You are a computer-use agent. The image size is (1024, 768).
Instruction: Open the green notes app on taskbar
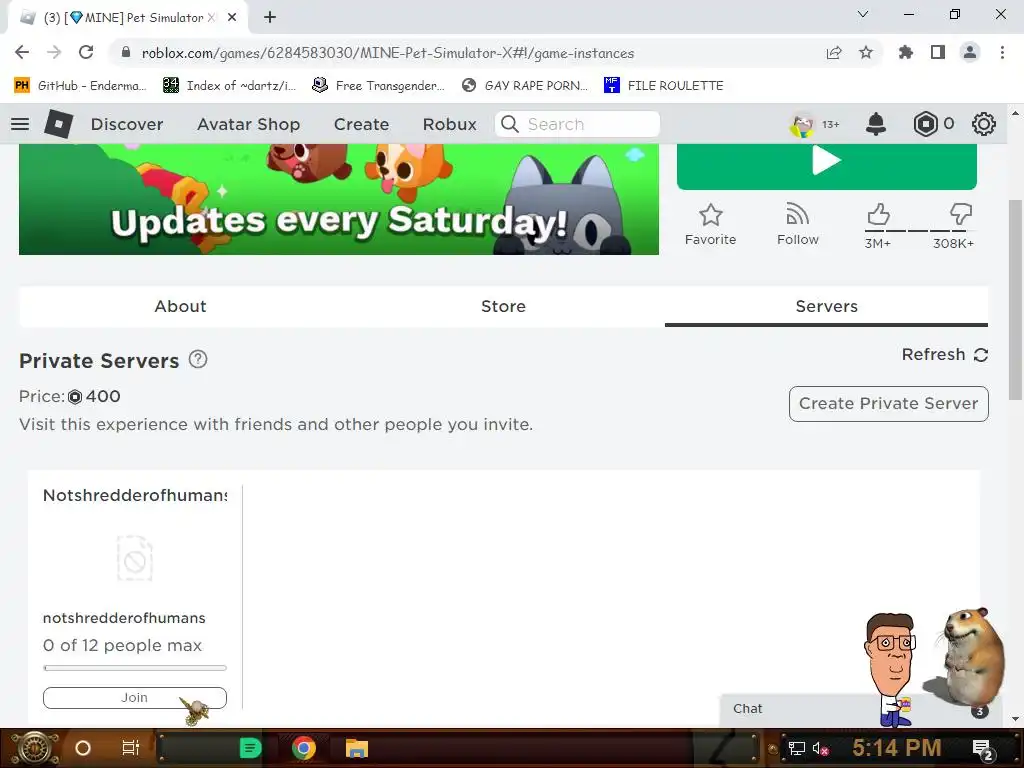tap(250, 748)
